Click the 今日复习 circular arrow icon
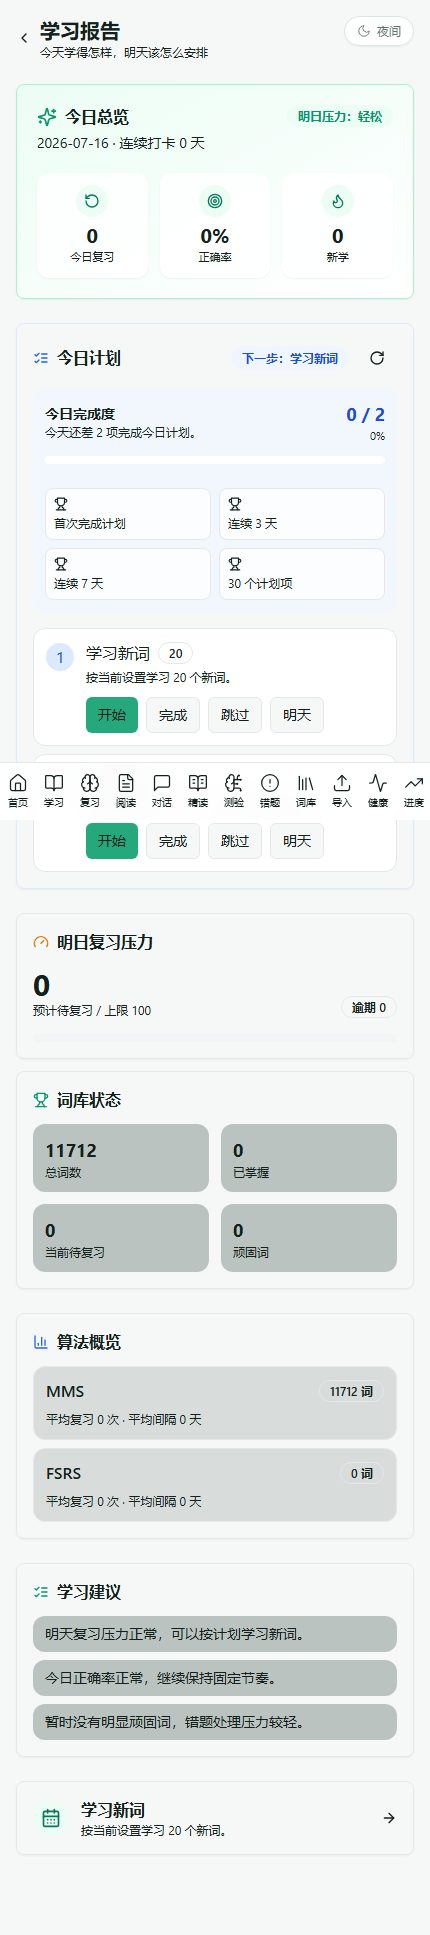The image size is (430, 1935). [92, 201]
